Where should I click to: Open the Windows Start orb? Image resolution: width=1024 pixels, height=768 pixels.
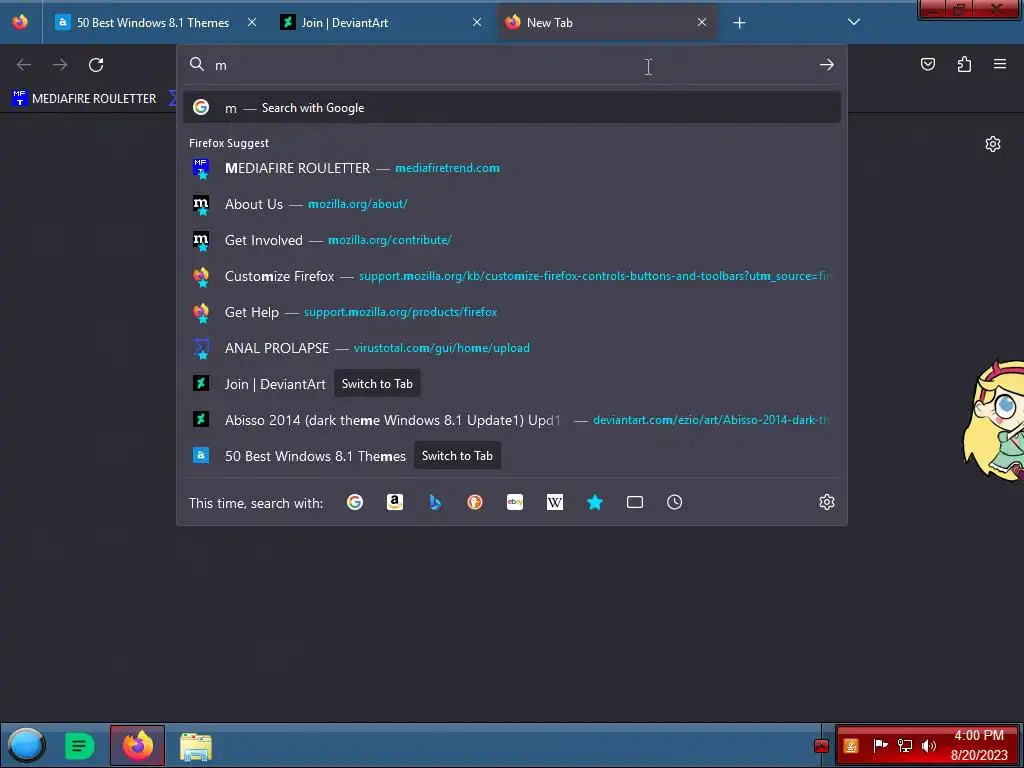coord(27,745)
